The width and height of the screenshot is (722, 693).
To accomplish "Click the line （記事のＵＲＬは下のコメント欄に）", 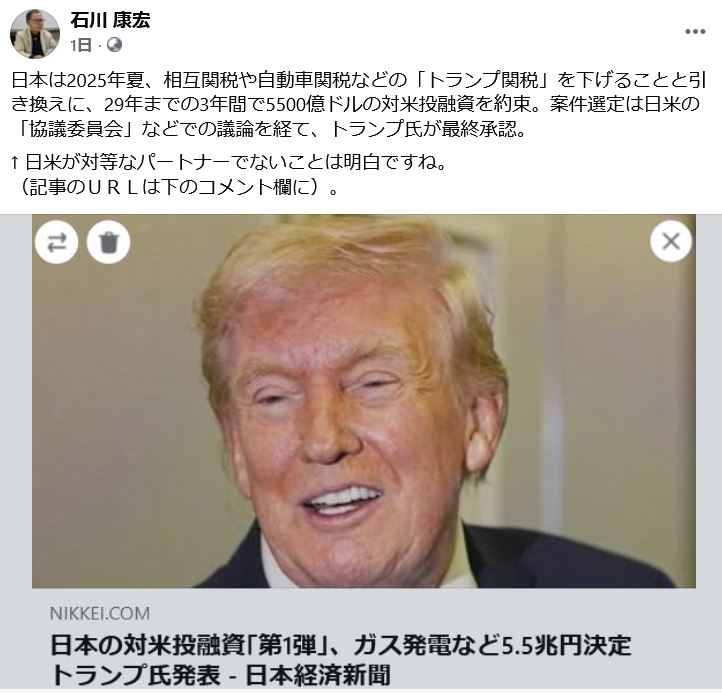I will click(175, 187).
